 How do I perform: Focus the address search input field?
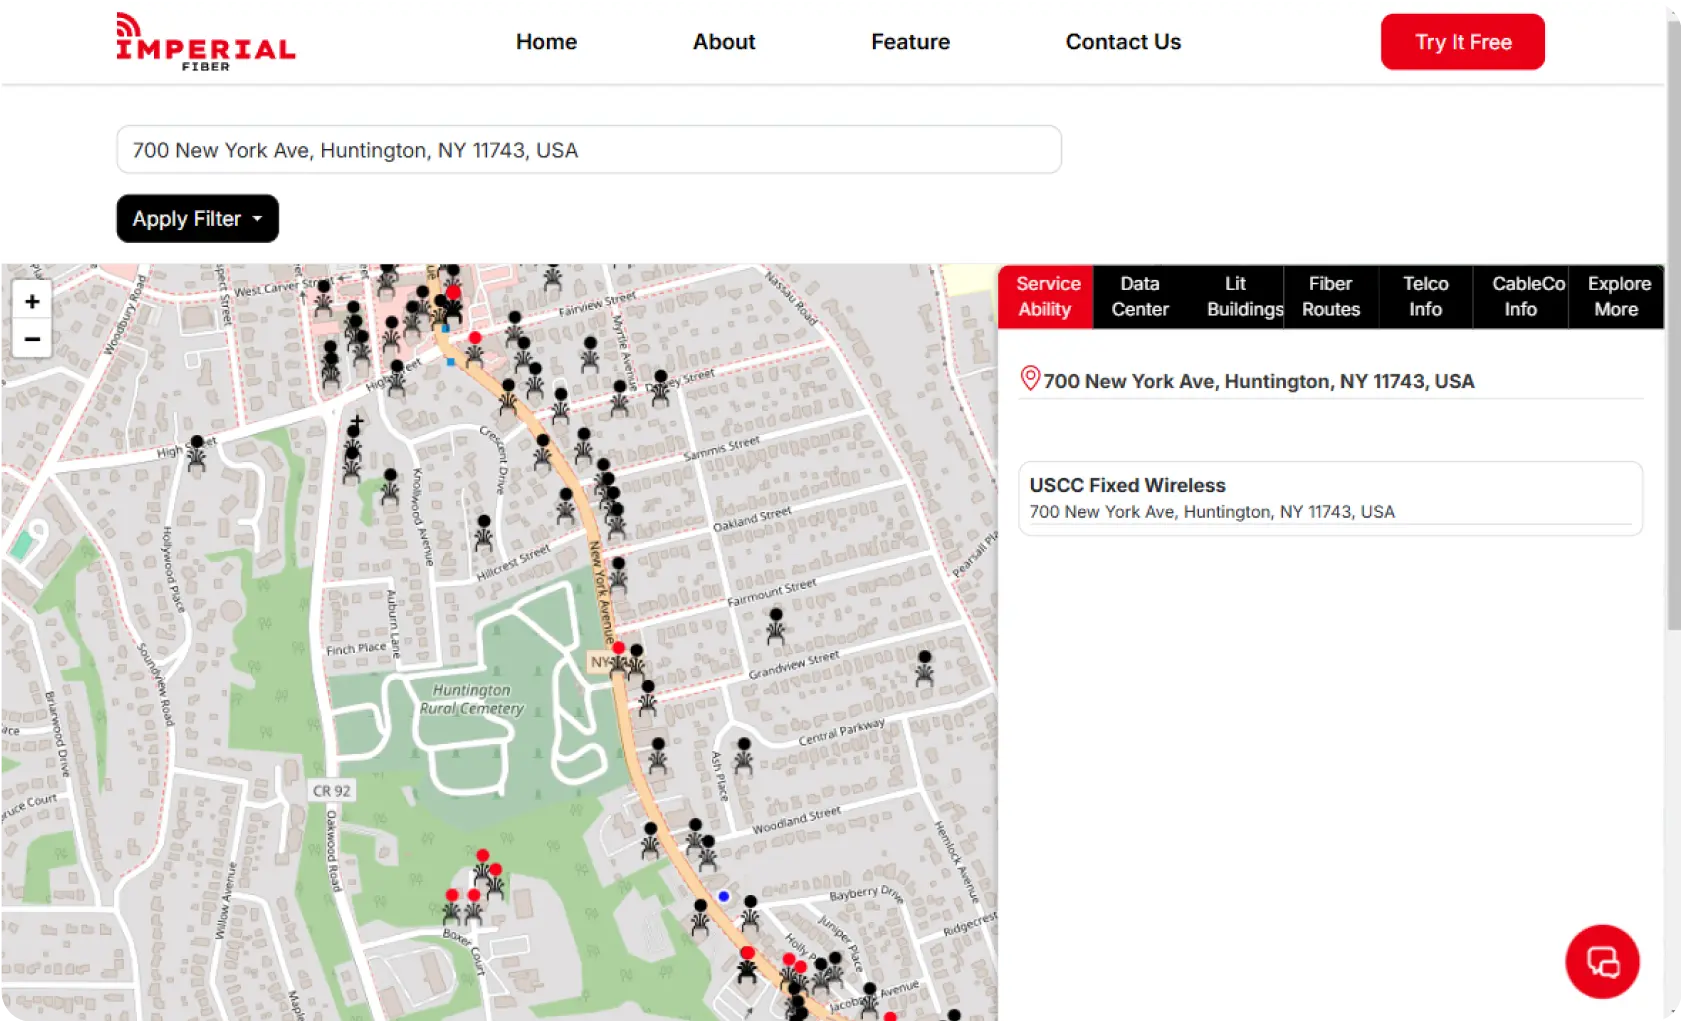tap(589, 150)
